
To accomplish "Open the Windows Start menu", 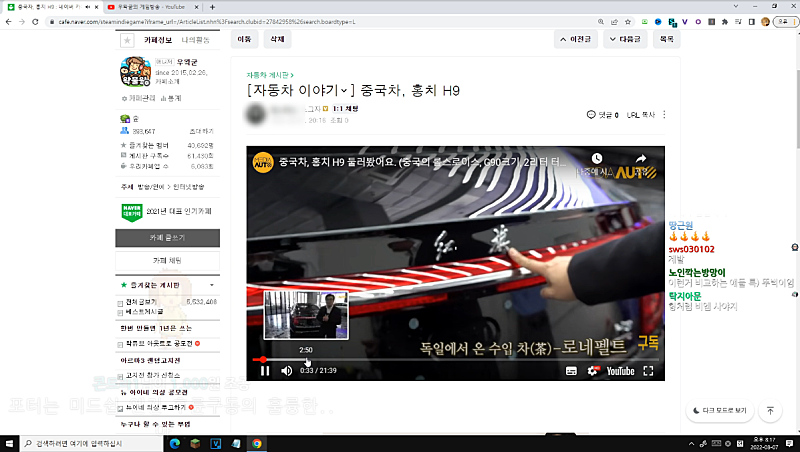I will pos(9,443).
